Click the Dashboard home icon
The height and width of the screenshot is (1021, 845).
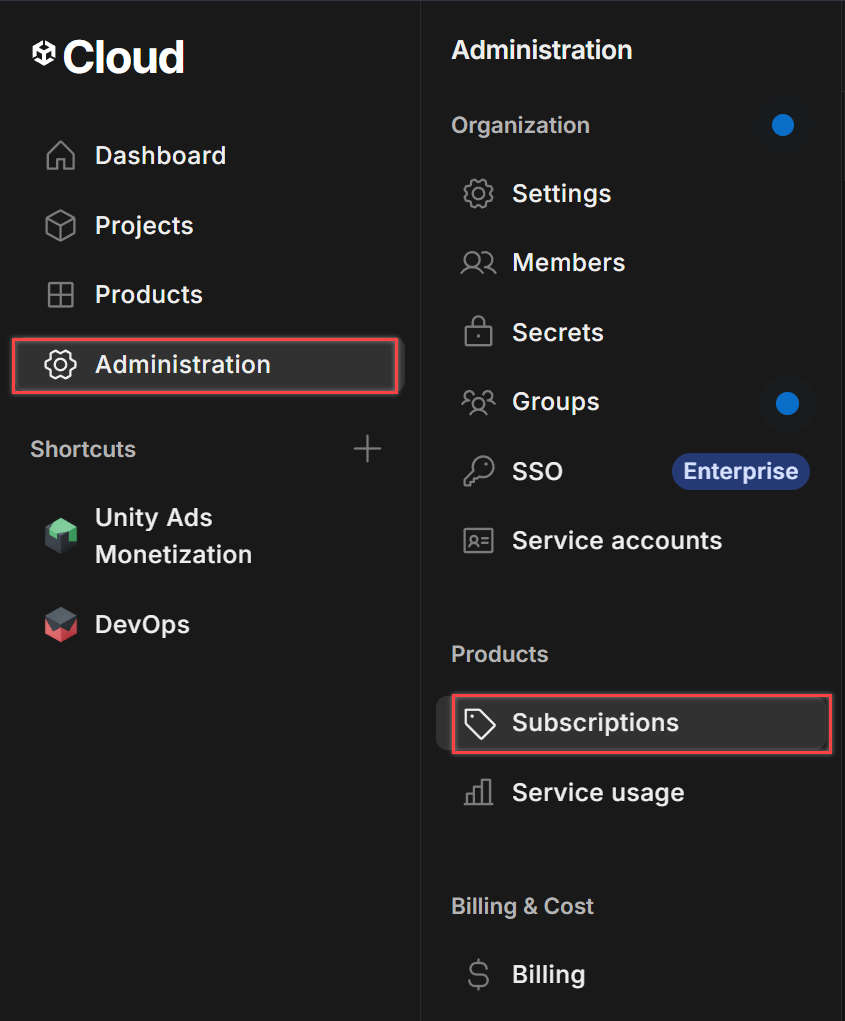click(x=61, y=156)
